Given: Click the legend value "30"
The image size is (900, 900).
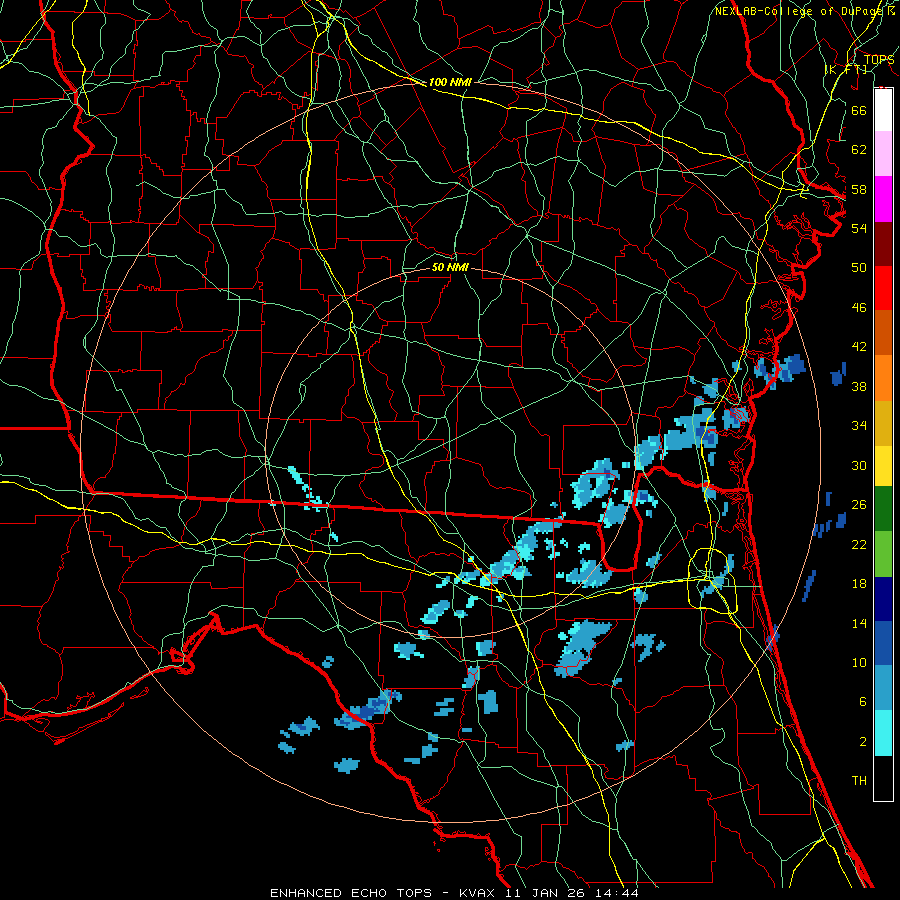Looking at the screenshot, I should tap(859, 465).
